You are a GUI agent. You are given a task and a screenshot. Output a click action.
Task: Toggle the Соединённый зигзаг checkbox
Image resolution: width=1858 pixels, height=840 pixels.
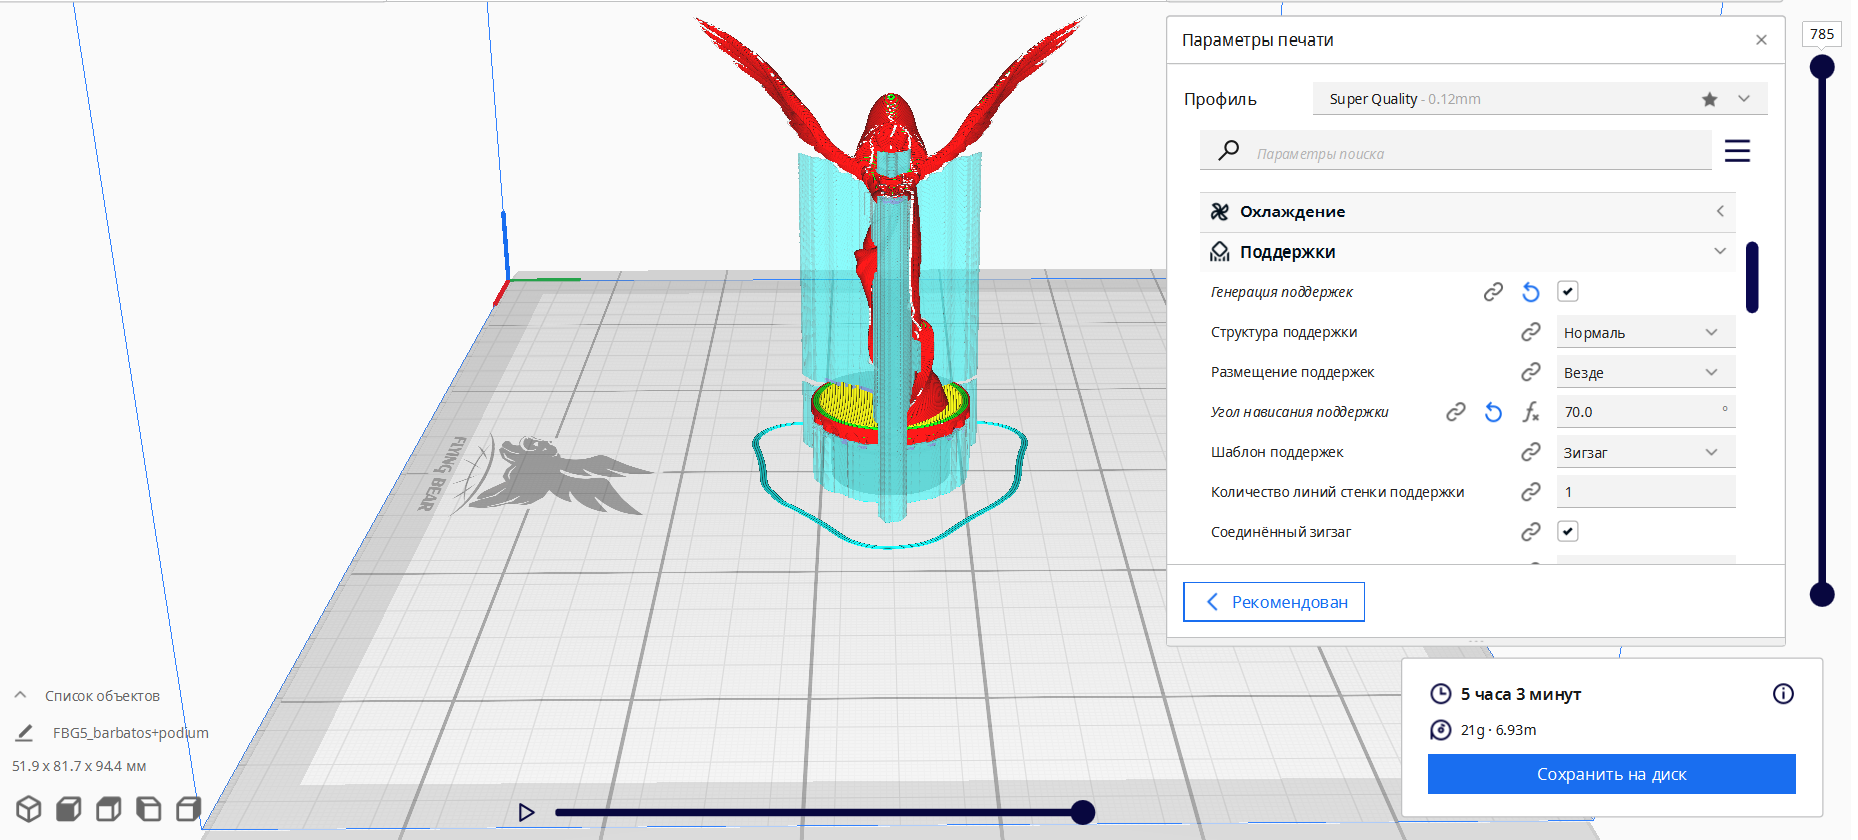click(x=1568, y=532)
